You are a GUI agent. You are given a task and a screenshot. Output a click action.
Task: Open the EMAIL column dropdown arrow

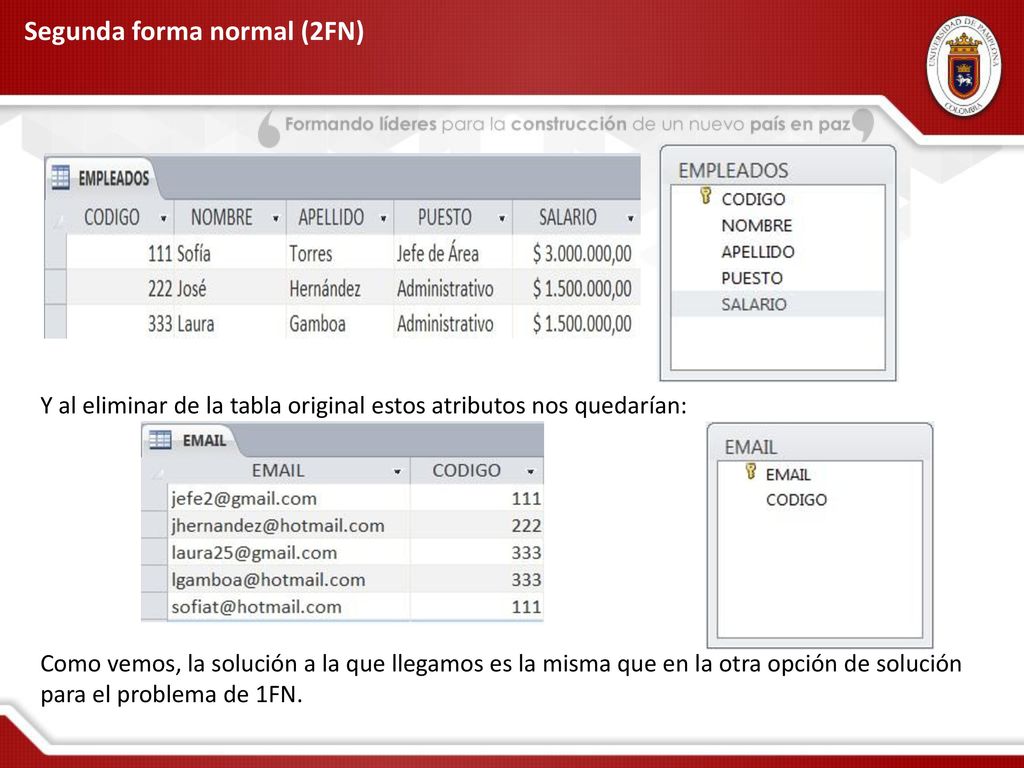point(397,472)
